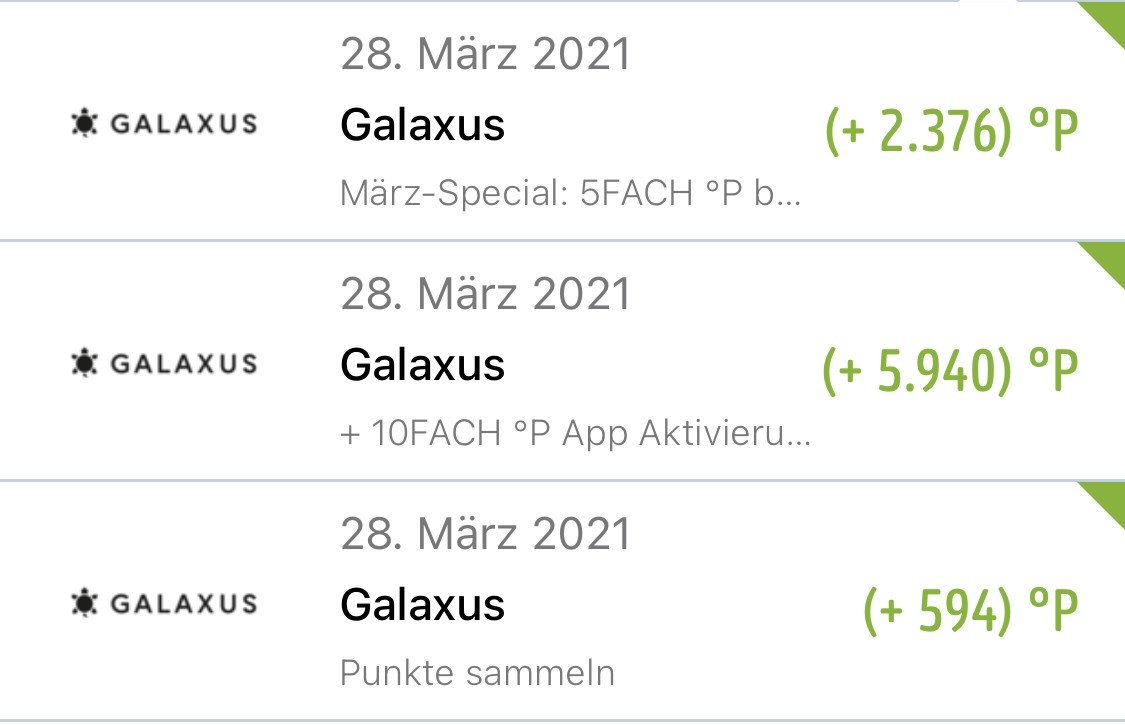
Task: Open date 28. März 2021 of 10FACH entry
Action: [x=486, y=294]
